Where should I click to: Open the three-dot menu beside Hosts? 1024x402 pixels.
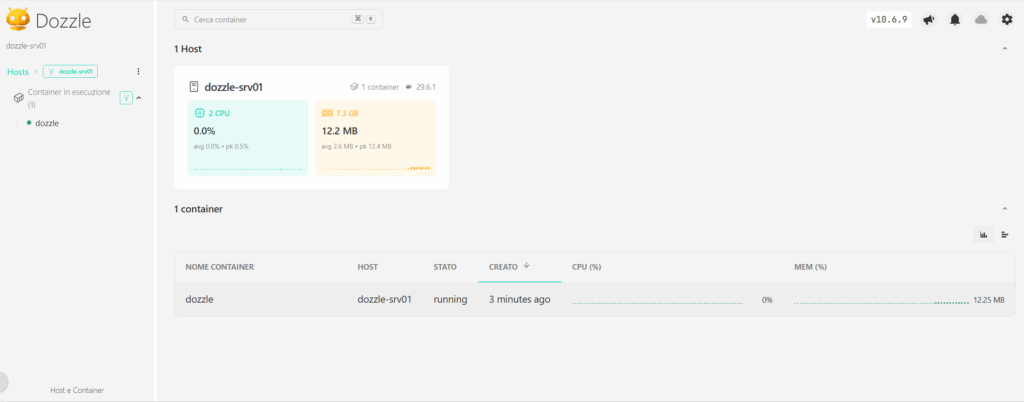(138, 71)
